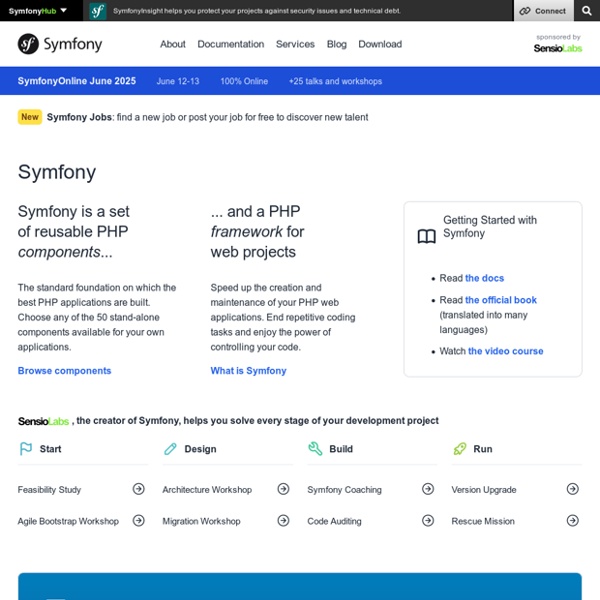Open the Migration Workshop link
Screen dimensions: 600x600
[x=201, y=521]
